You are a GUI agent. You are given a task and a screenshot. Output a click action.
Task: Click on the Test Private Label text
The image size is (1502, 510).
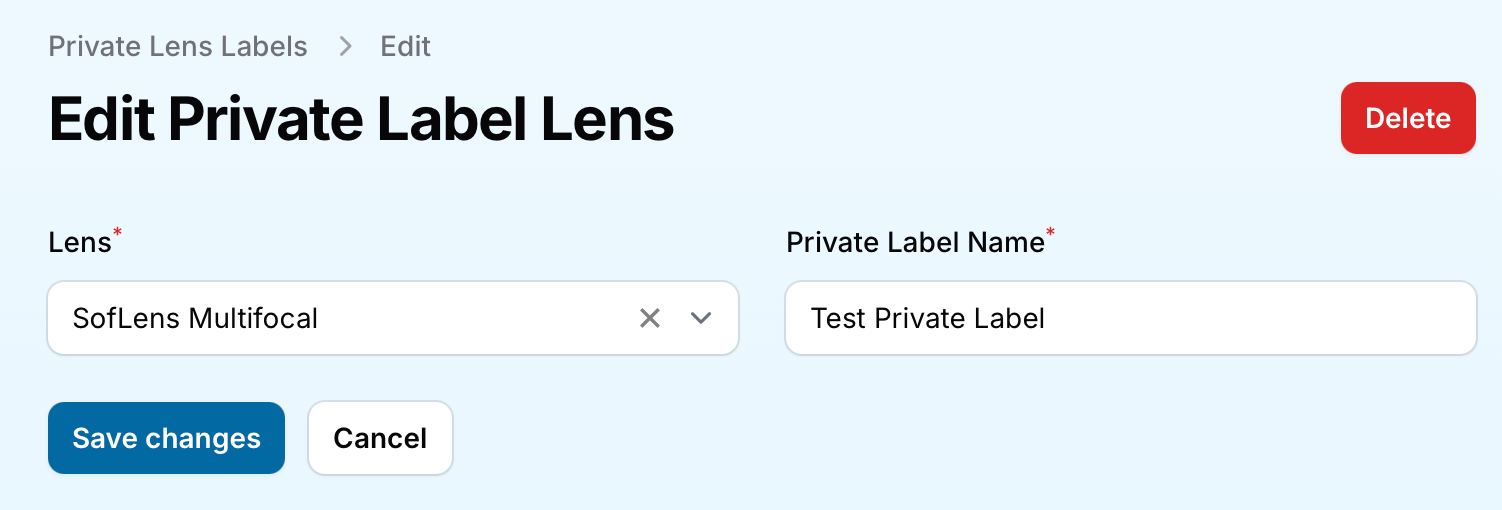coord(927,318)
